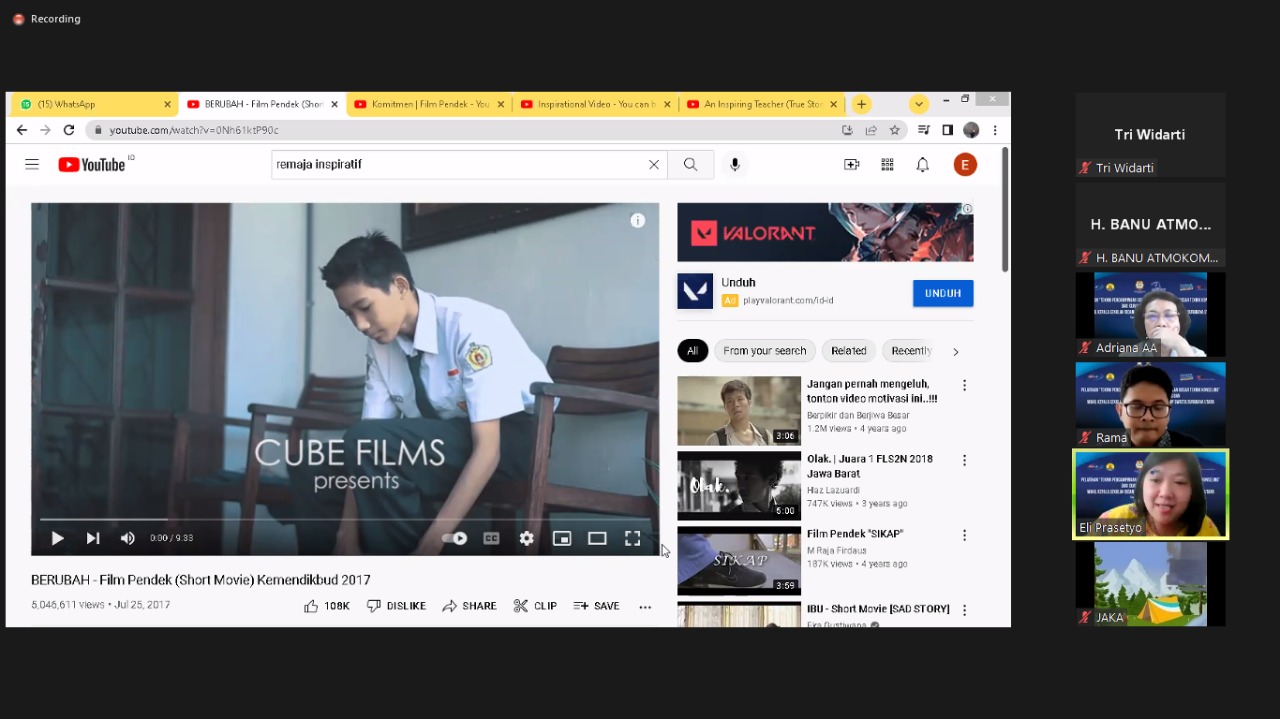Open options menu for Film Pendek SIKAP
The image size is (1280, 719).
click(964, 535)
